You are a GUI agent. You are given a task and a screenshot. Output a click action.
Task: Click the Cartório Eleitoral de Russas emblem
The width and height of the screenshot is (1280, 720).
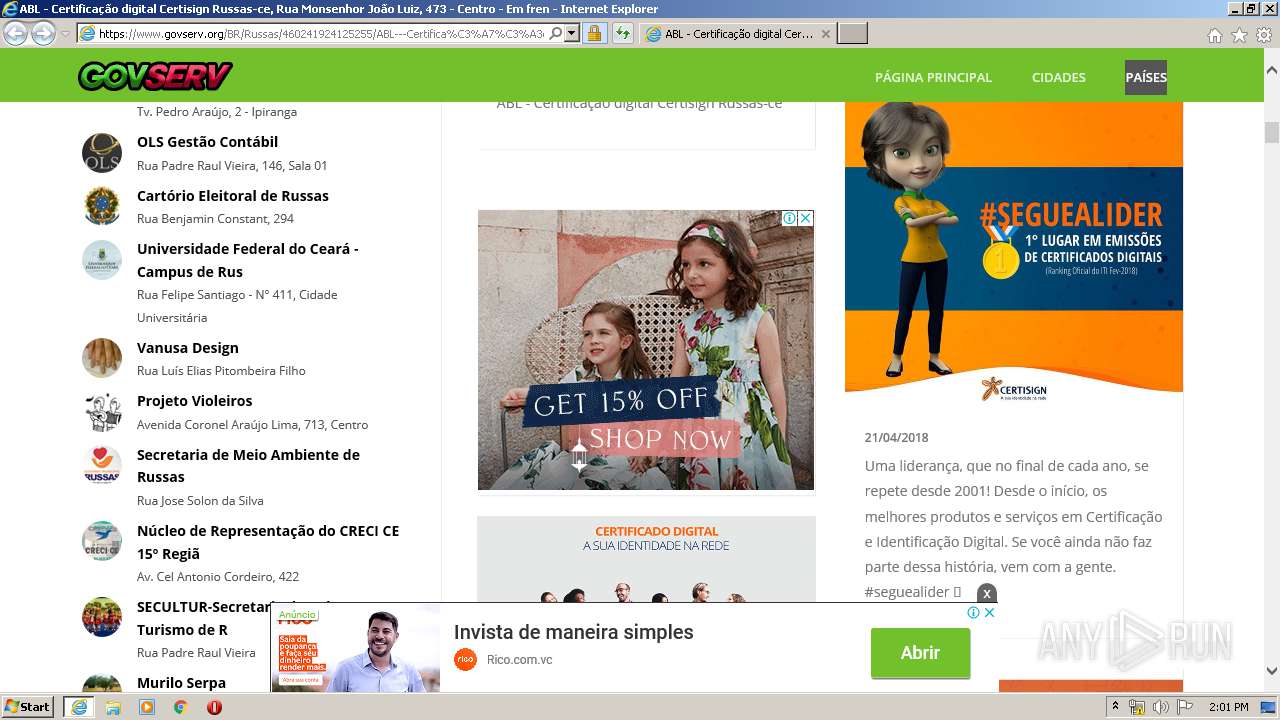click(x=102, y=206)
